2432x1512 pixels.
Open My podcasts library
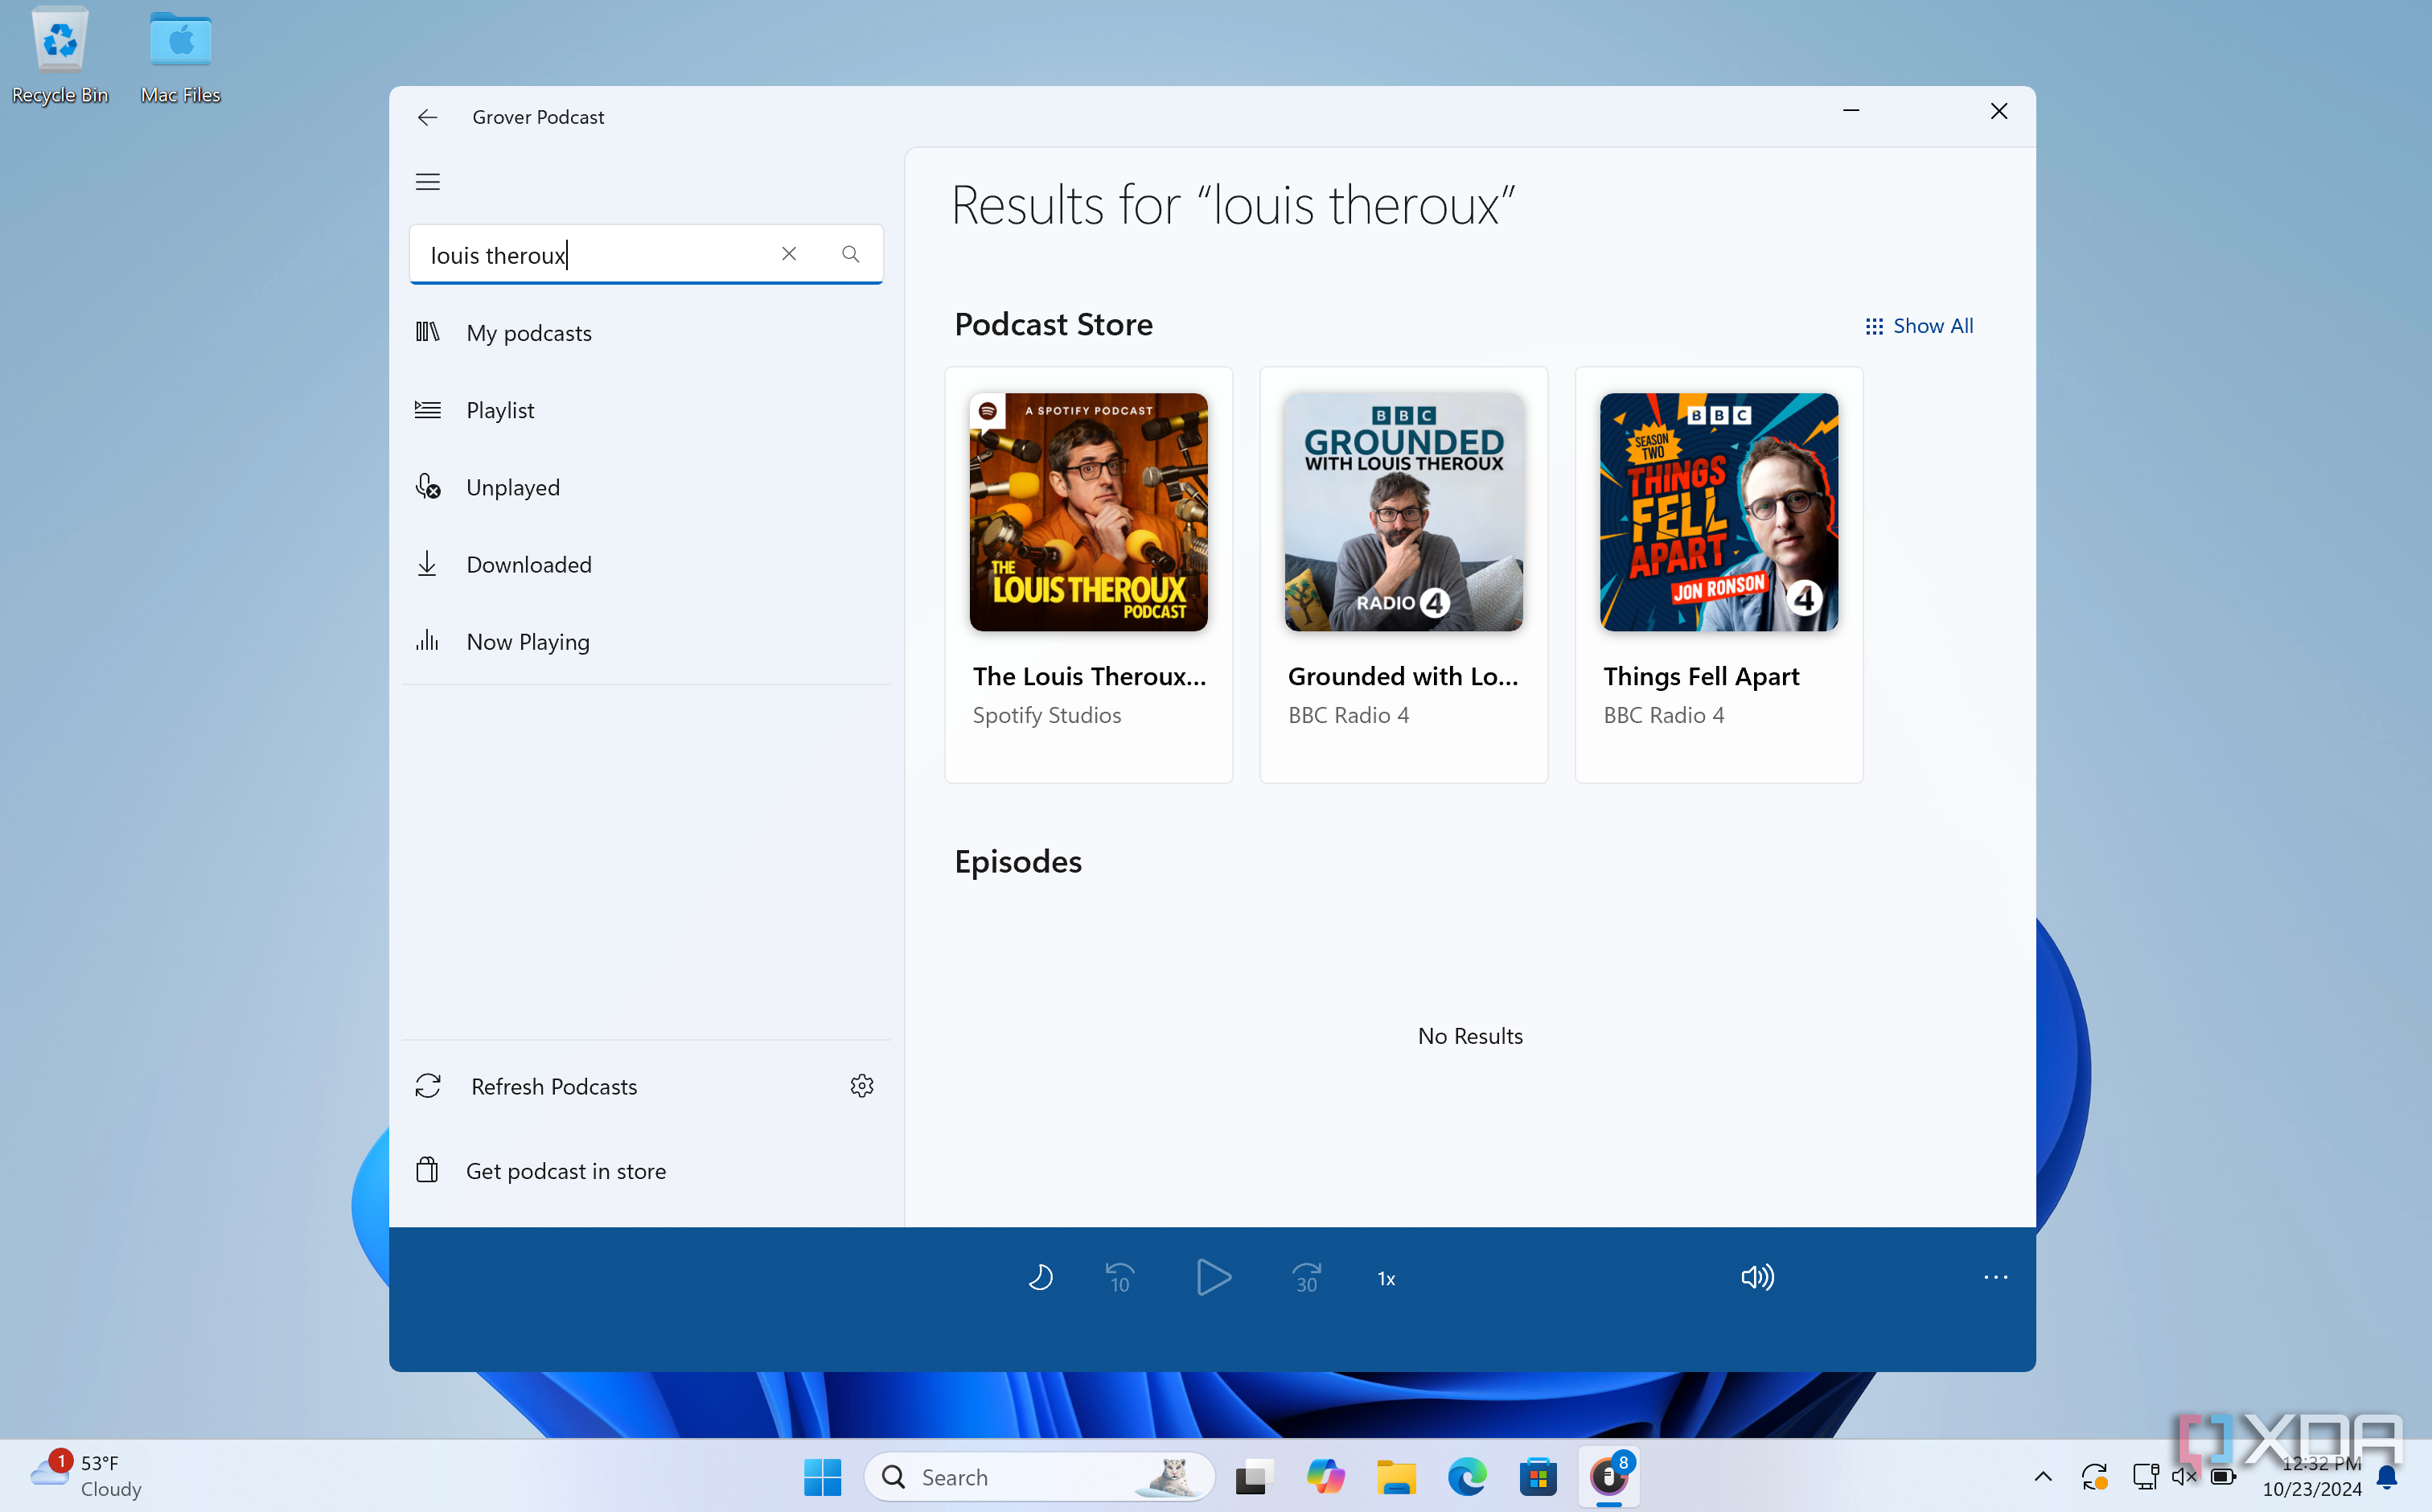(646, 332)
